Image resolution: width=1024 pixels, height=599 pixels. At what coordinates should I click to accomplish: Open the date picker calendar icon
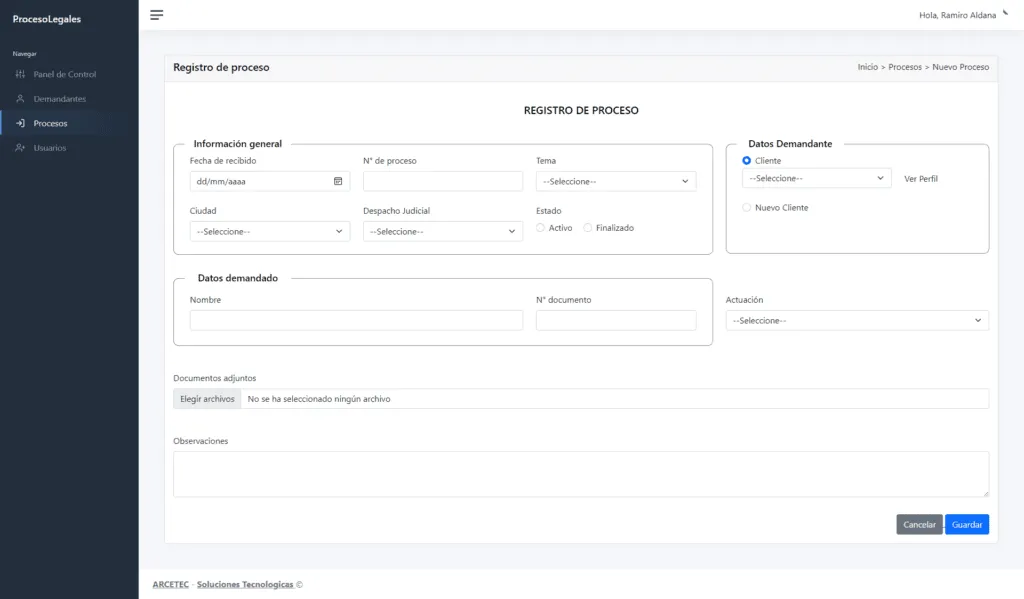(x=336, y=181)
